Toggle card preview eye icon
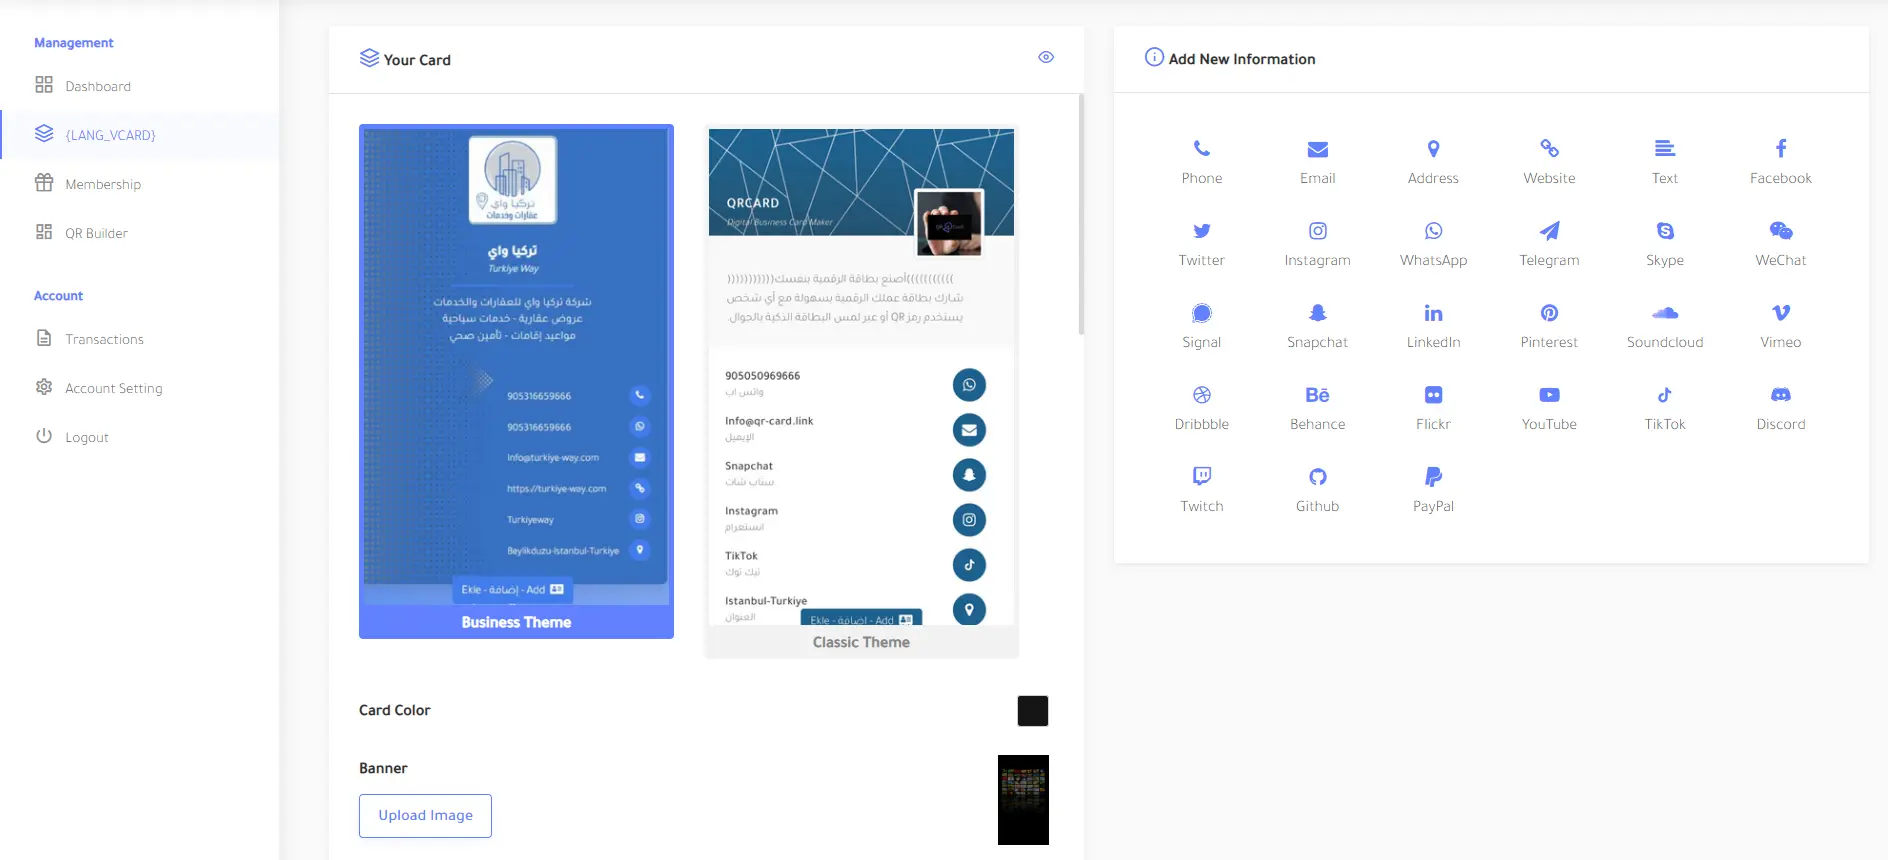Screen dimensions: 1888x860 pyautogui.click(x=1046, y=57)
